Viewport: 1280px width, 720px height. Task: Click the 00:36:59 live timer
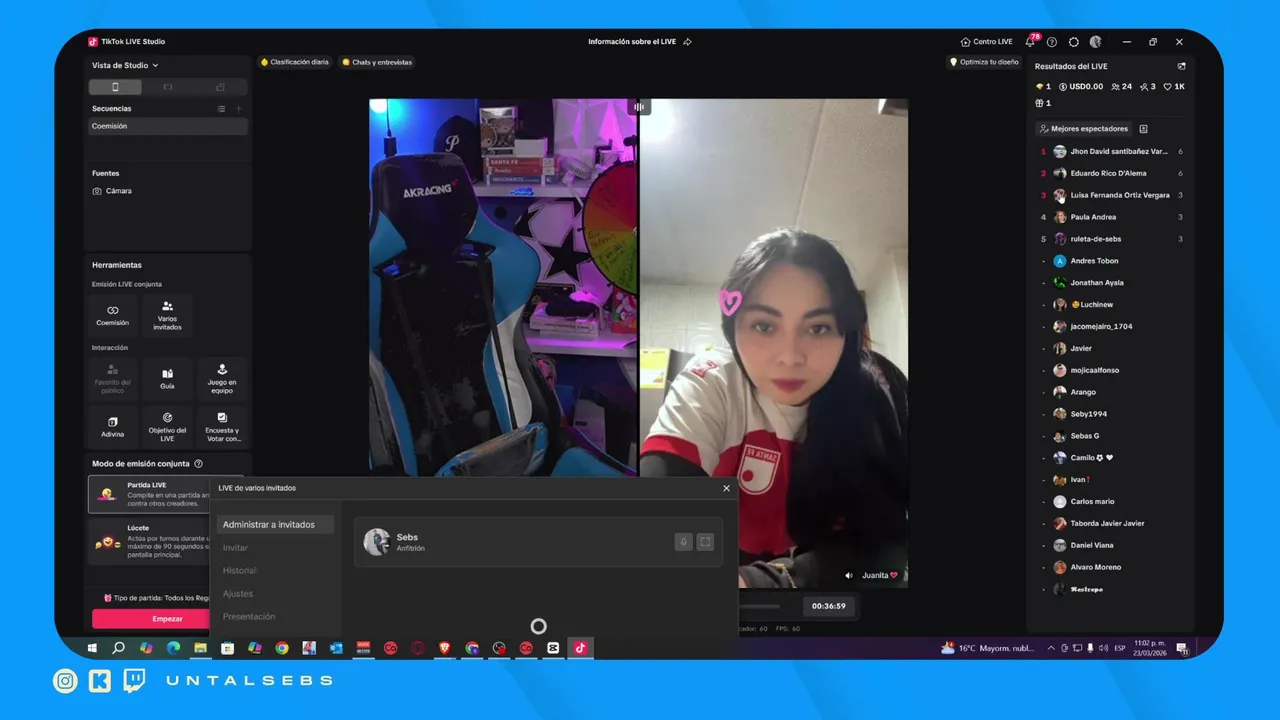tap(828, 606)
